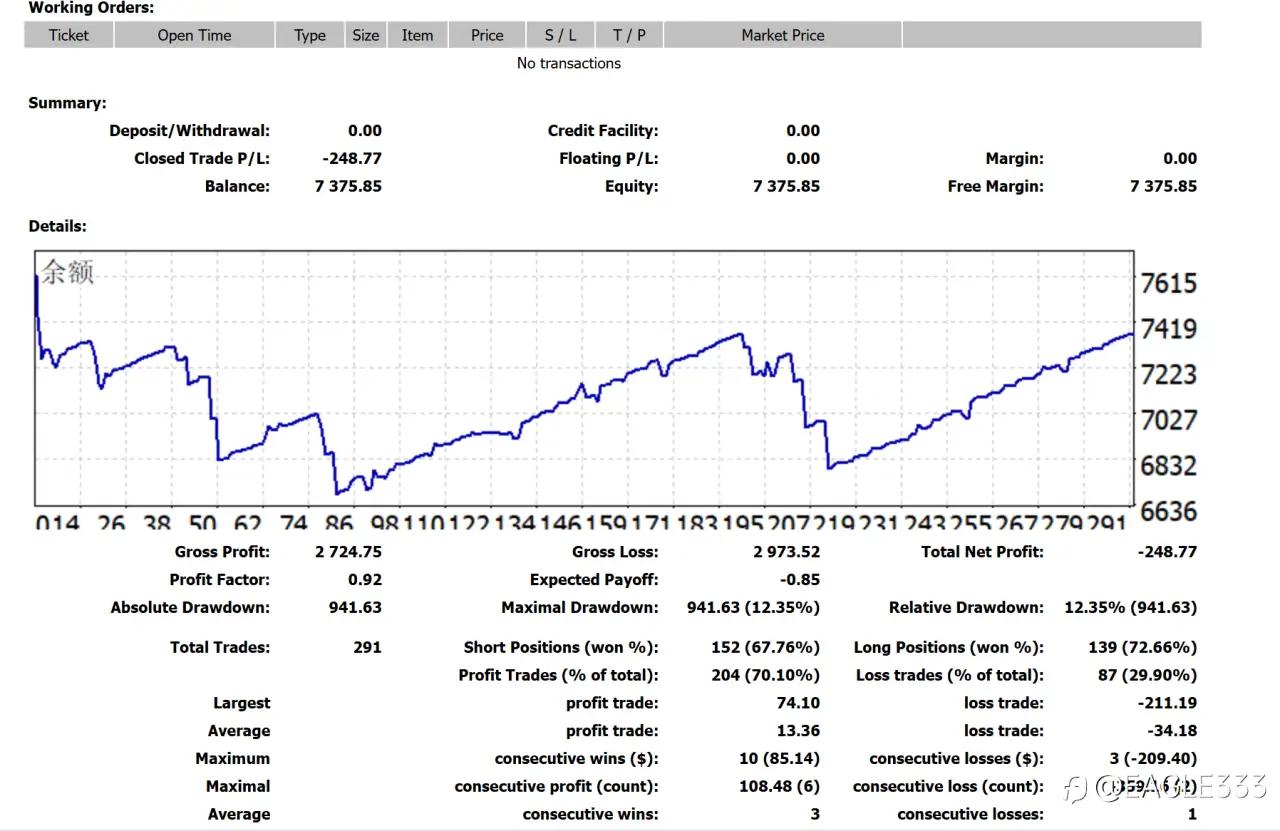Click the Type column header
The image size is (1280, 831).
[x=310, y=35]
